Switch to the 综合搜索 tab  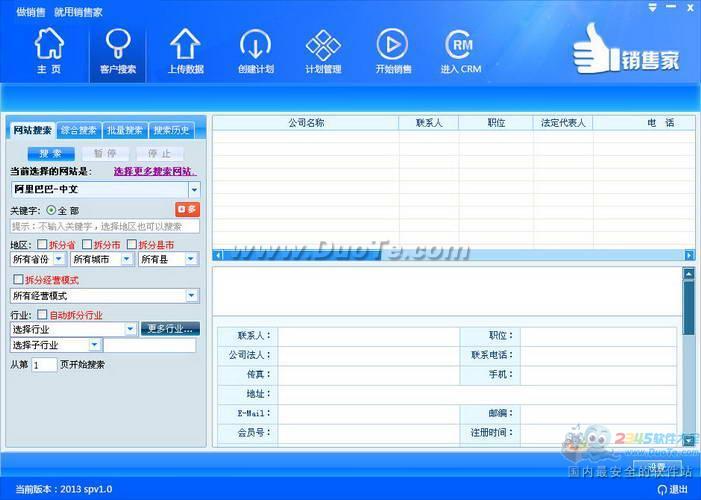[79, 130]
